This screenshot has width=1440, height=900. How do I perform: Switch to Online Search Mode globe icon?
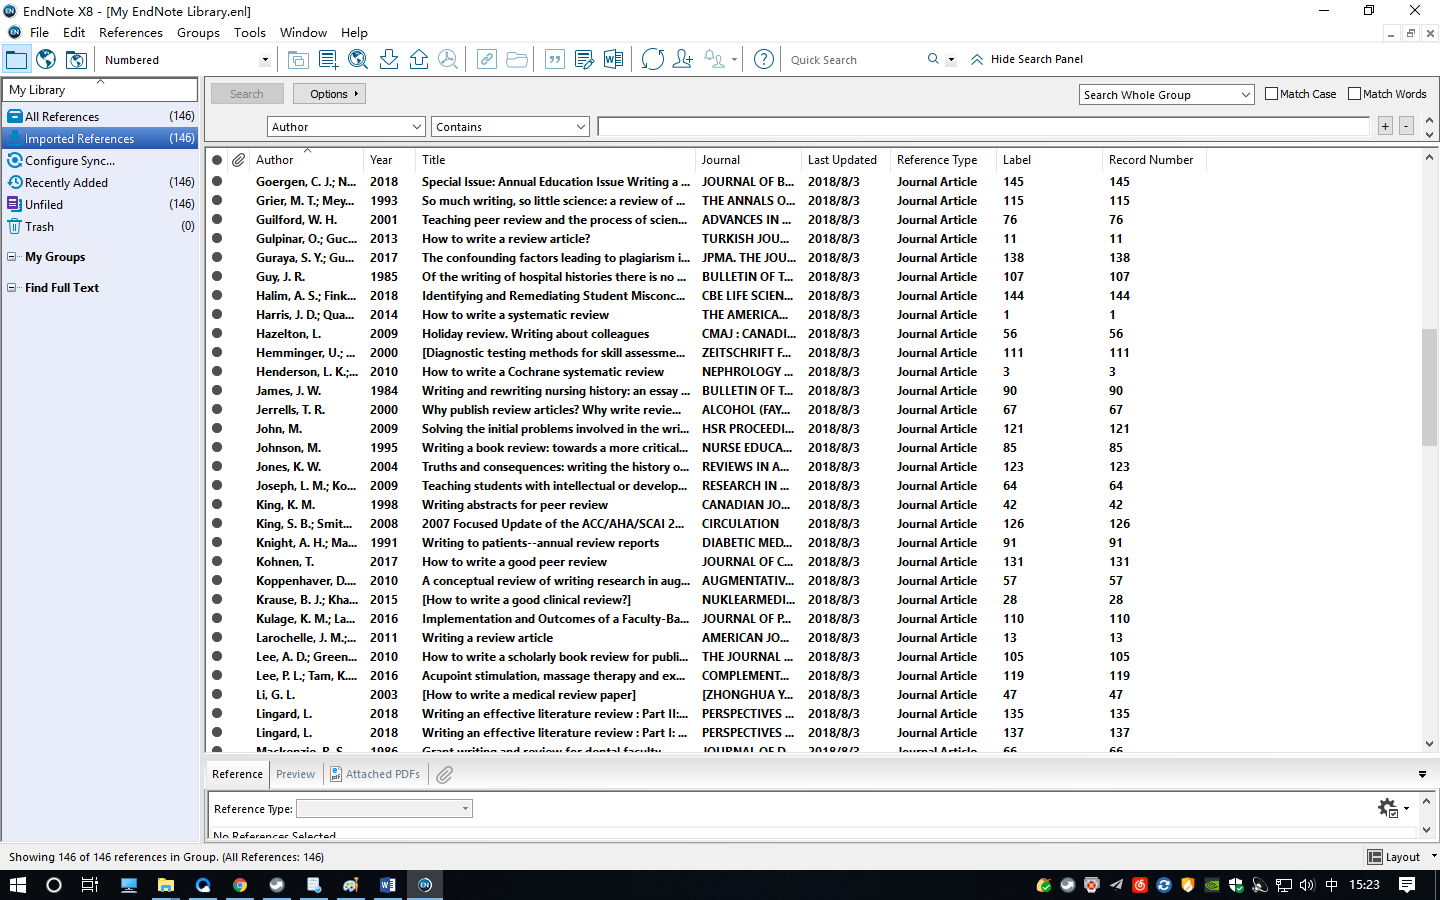(46, 59)
